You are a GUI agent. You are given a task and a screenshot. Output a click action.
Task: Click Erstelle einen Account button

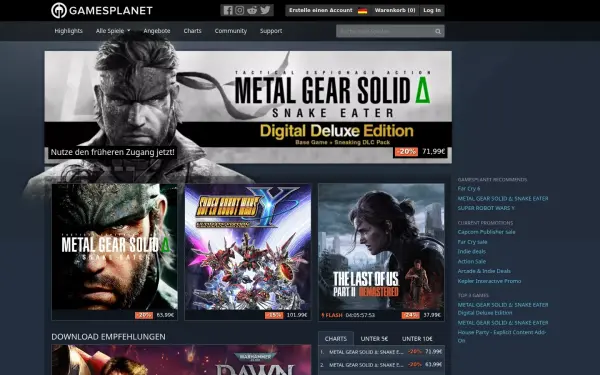pyautogui.click(x=321, y=10)
